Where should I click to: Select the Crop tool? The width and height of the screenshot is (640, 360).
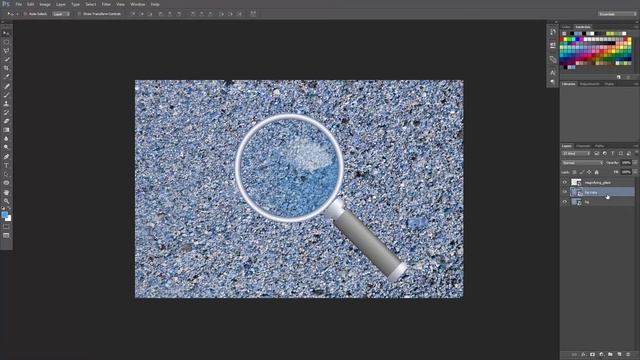6,68
